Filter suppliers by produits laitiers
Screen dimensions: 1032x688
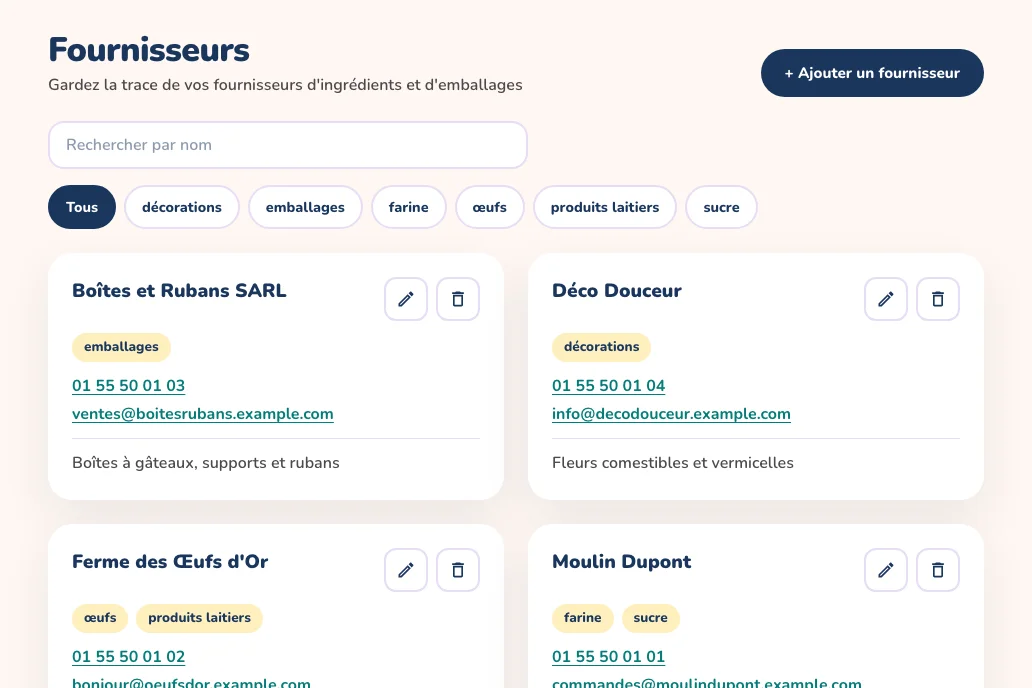point(605,207)
